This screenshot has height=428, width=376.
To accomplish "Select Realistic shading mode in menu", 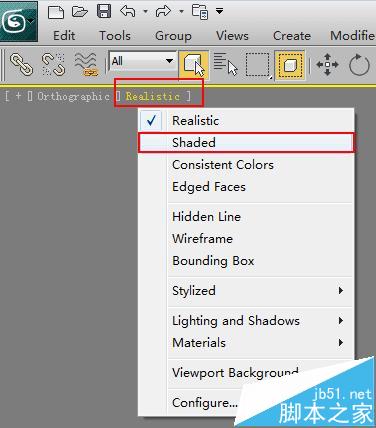I will 246,121.
